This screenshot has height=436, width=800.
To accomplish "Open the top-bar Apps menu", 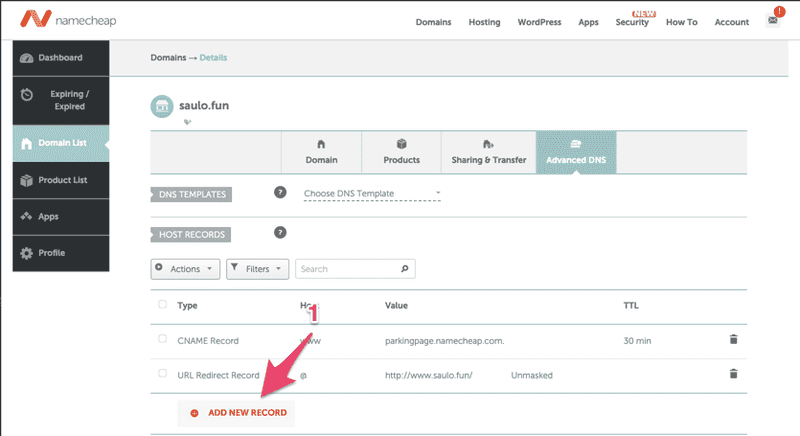I will 588,22.
